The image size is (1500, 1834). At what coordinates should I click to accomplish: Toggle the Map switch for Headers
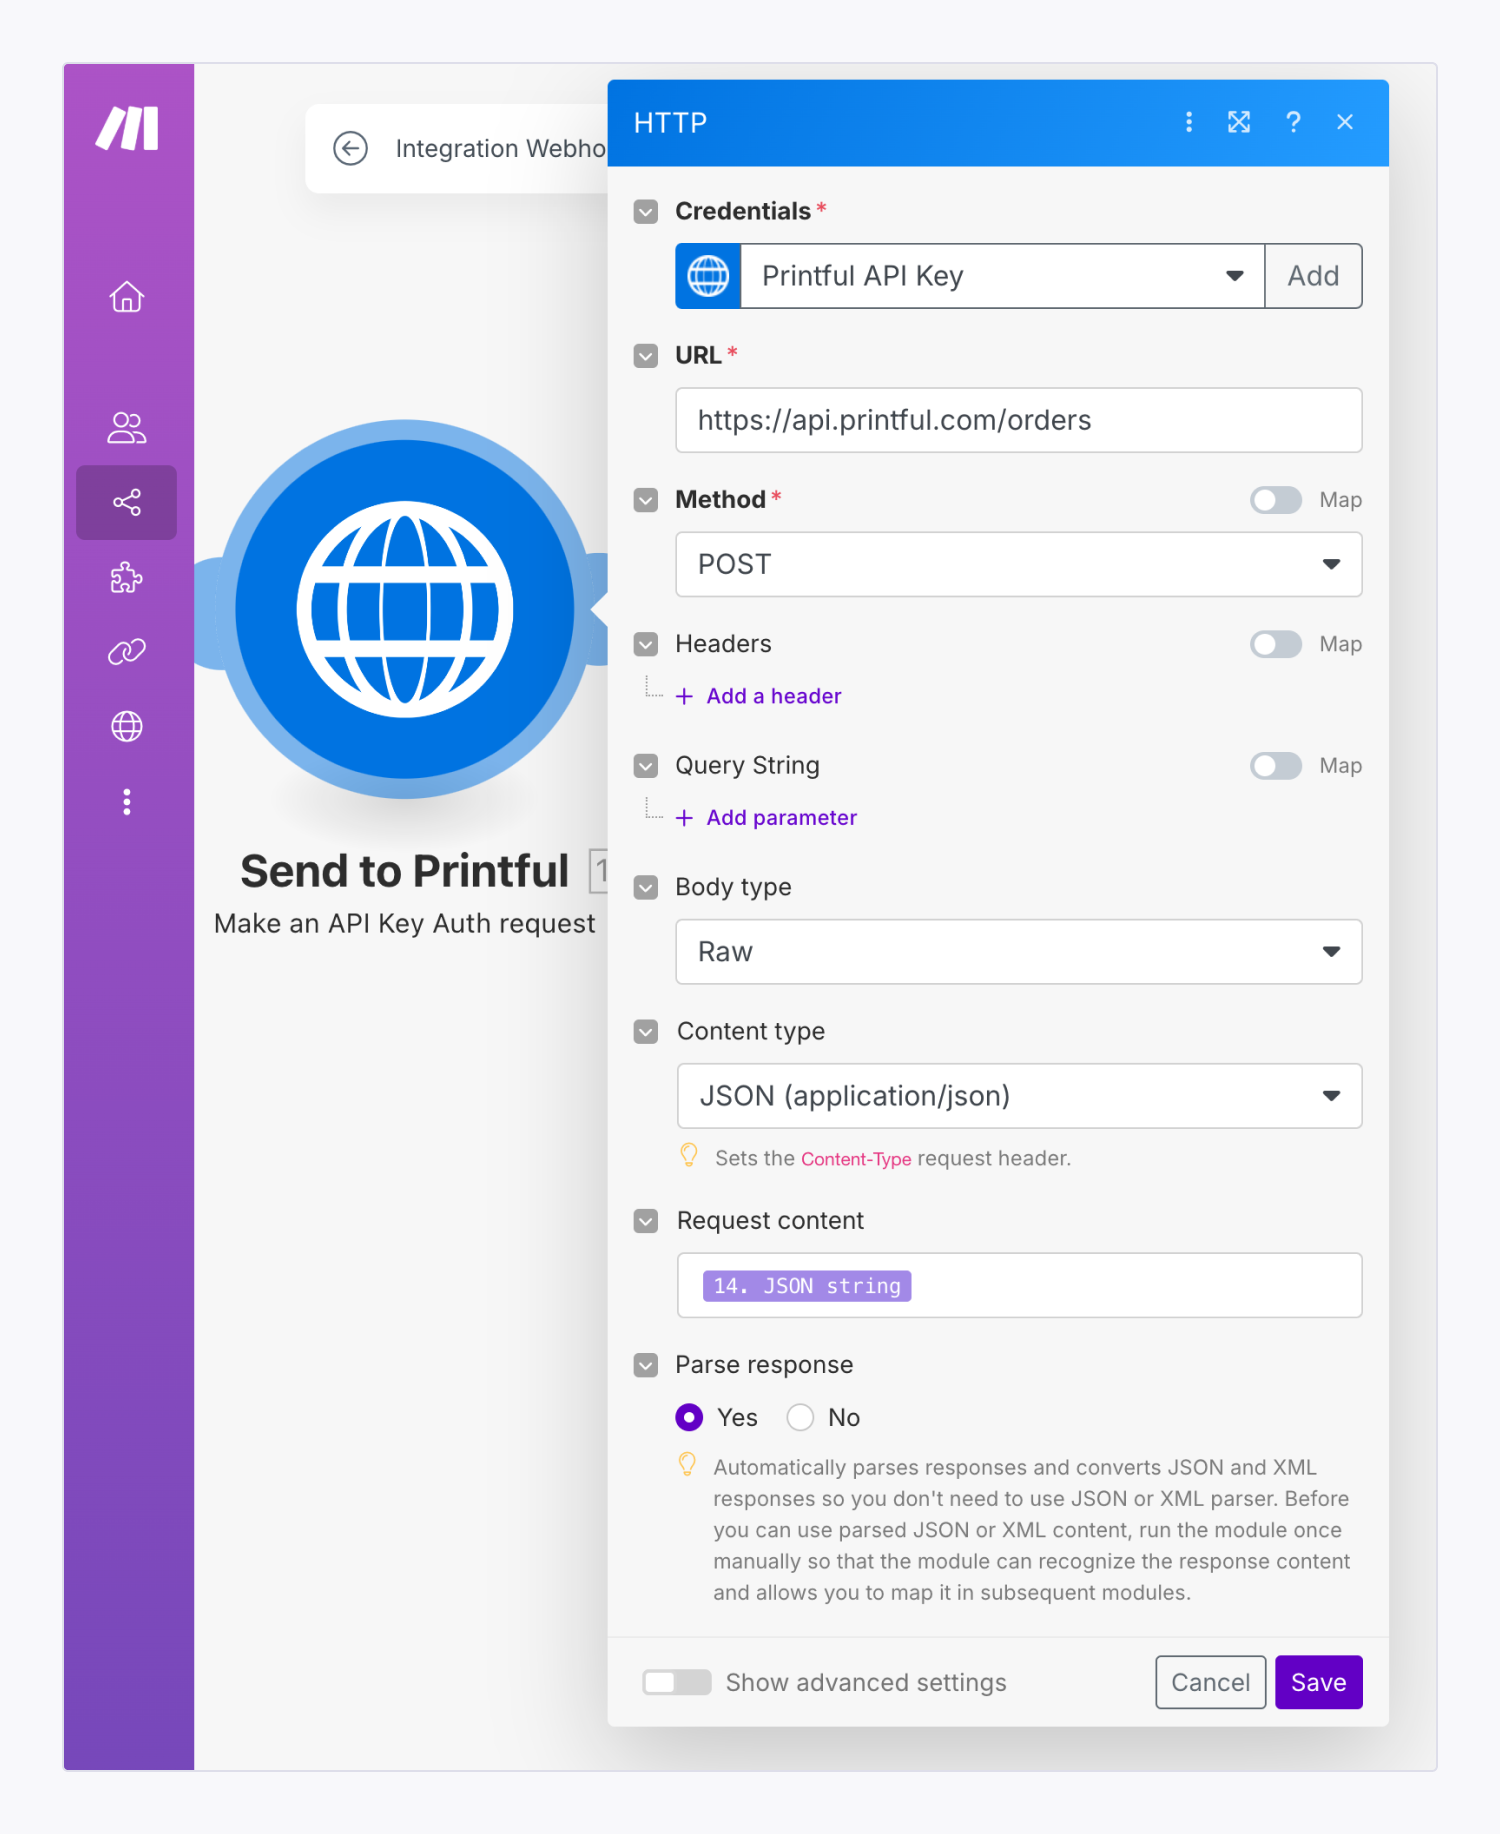[x=1276, y=644]
